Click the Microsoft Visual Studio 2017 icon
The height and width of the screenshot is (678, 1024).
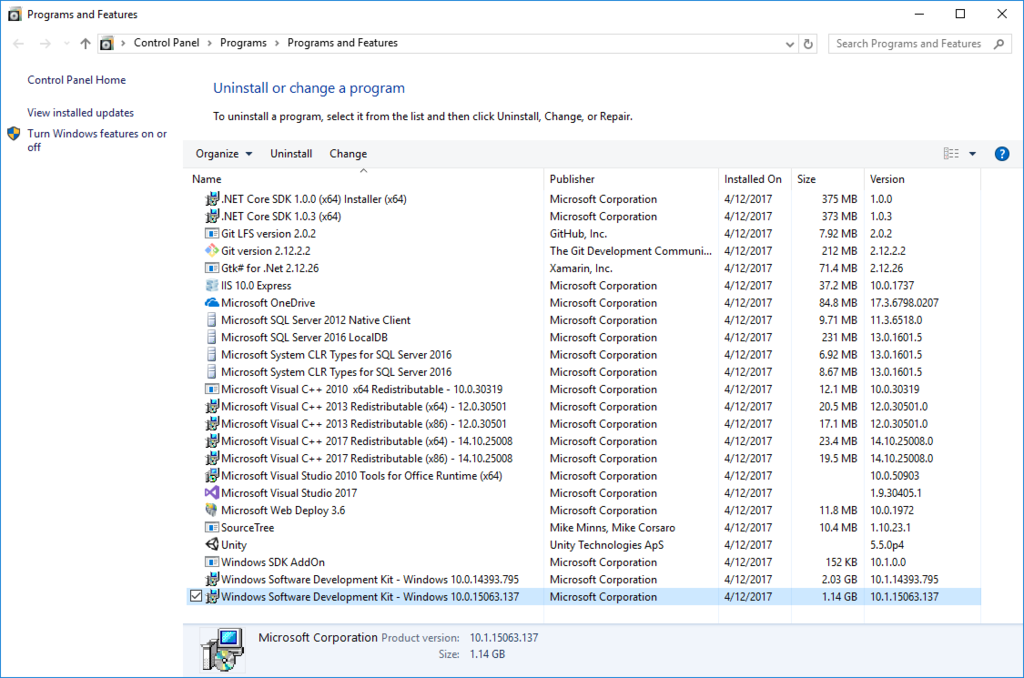212,493
